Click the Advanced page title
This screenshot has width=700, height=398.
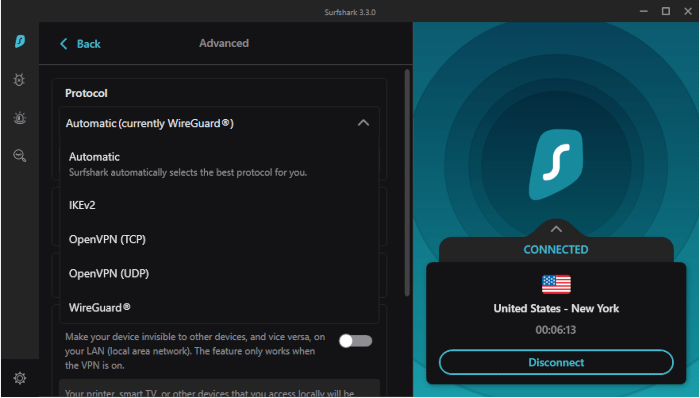[224, 43]
